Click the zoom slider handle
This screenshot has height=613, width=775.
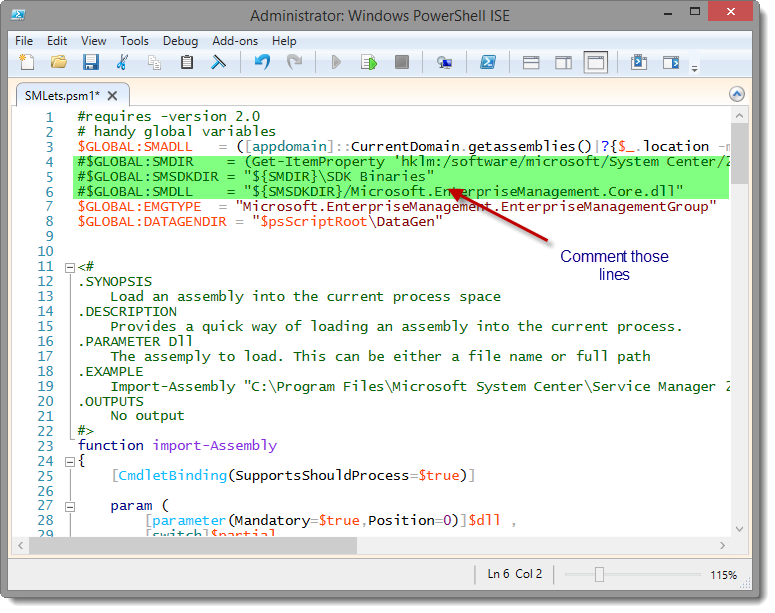pos(599,574)
